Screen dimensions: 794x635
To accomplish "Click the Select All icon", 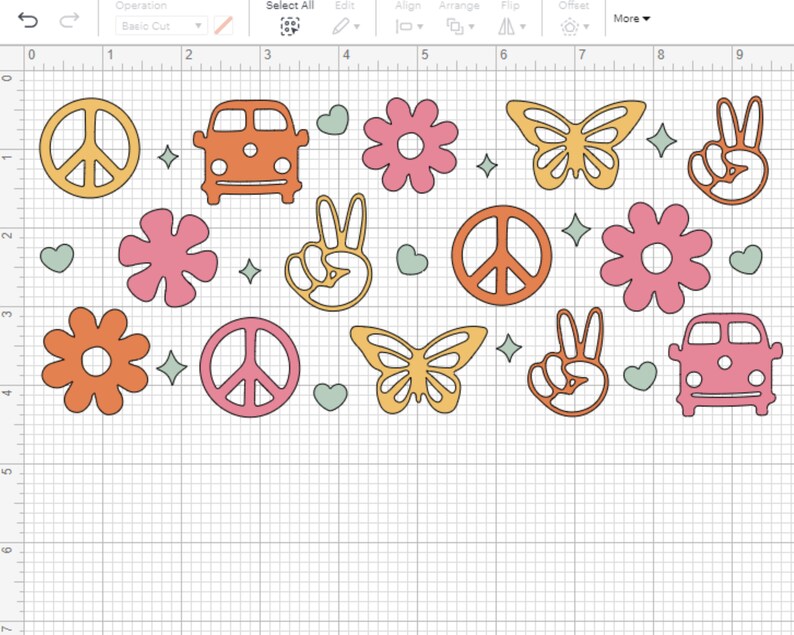I will 290,26.
